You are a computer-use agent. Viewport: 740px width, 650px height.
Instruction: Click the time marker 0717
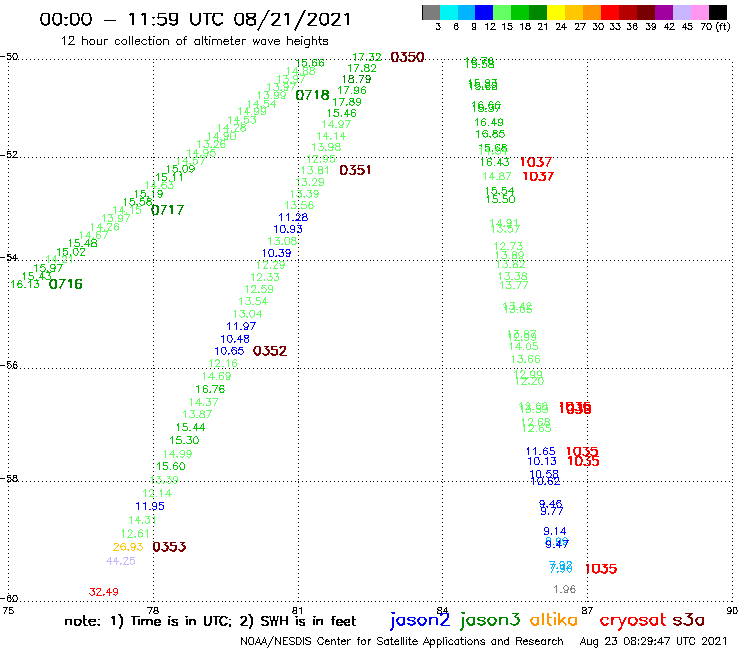(x=168, y=210)
